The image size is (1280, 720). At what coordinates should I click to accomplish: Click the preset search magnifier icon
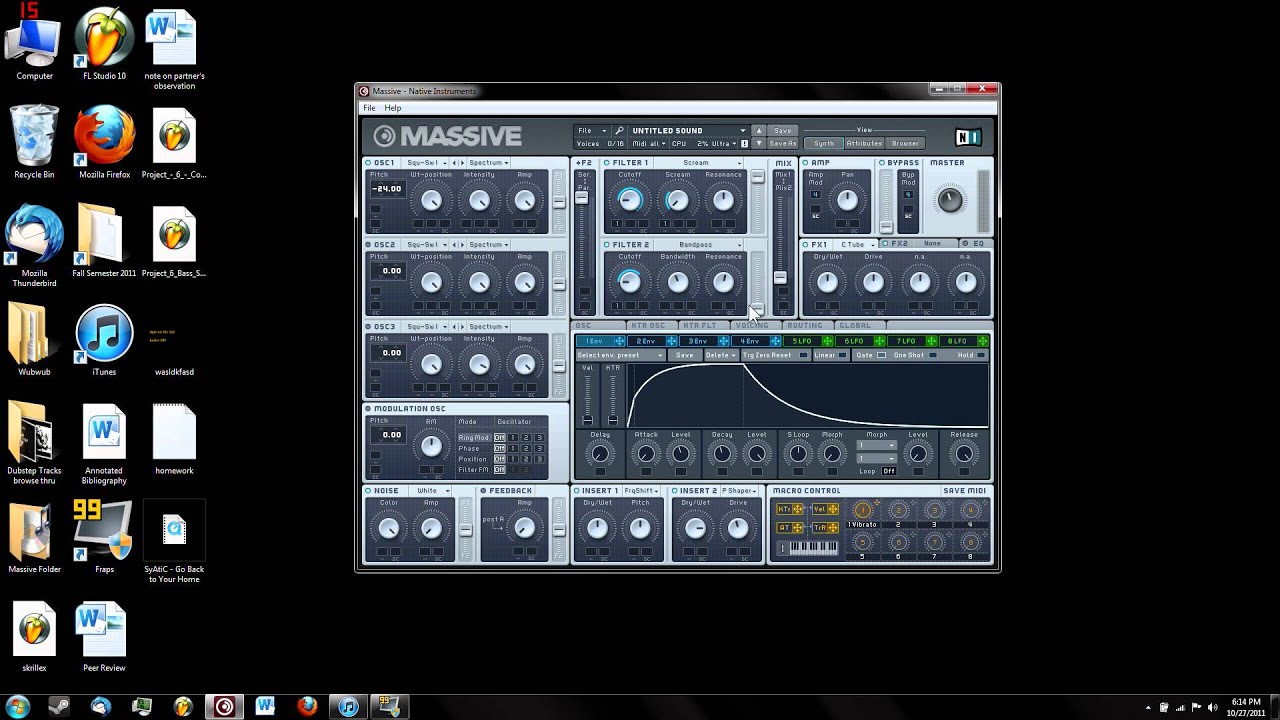point(620,131)
